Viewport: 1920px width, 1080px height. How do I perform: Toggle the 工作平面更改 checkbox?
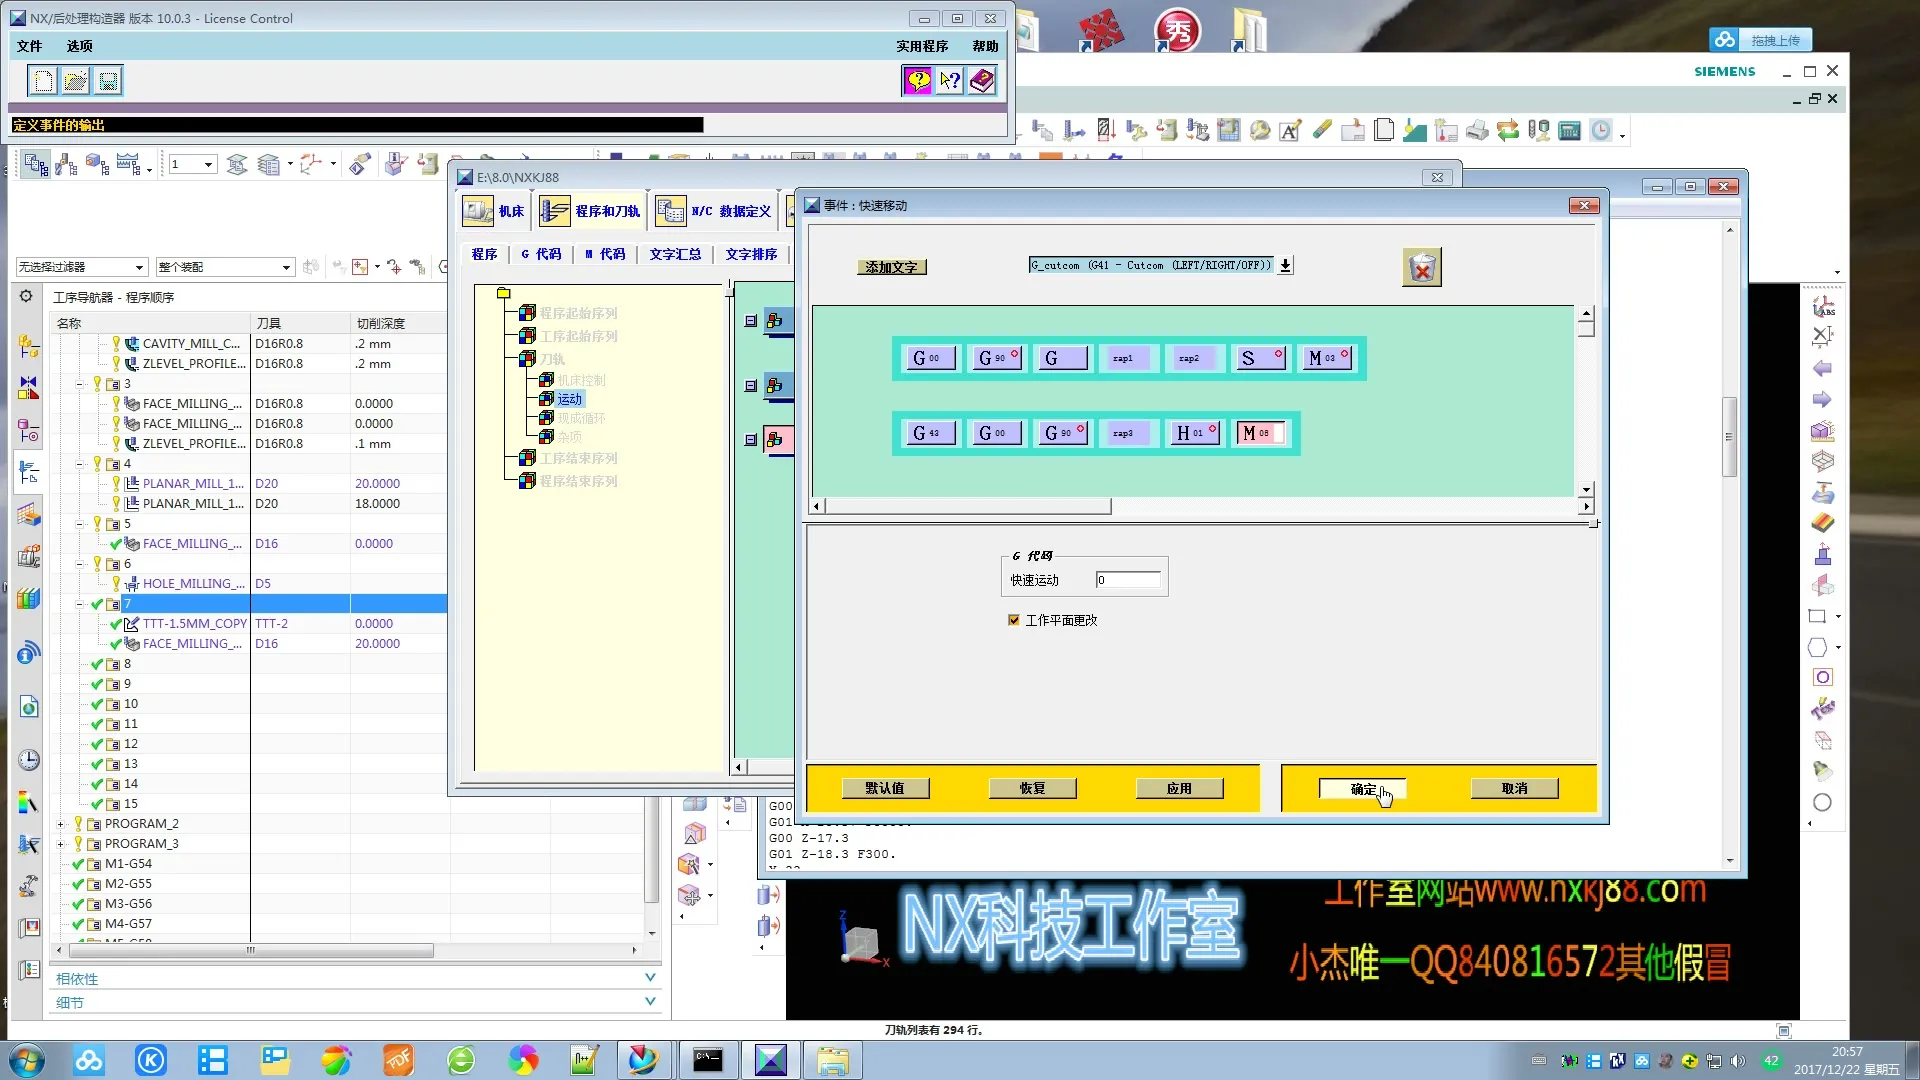pyautogui.click(x=1014, y=620)
